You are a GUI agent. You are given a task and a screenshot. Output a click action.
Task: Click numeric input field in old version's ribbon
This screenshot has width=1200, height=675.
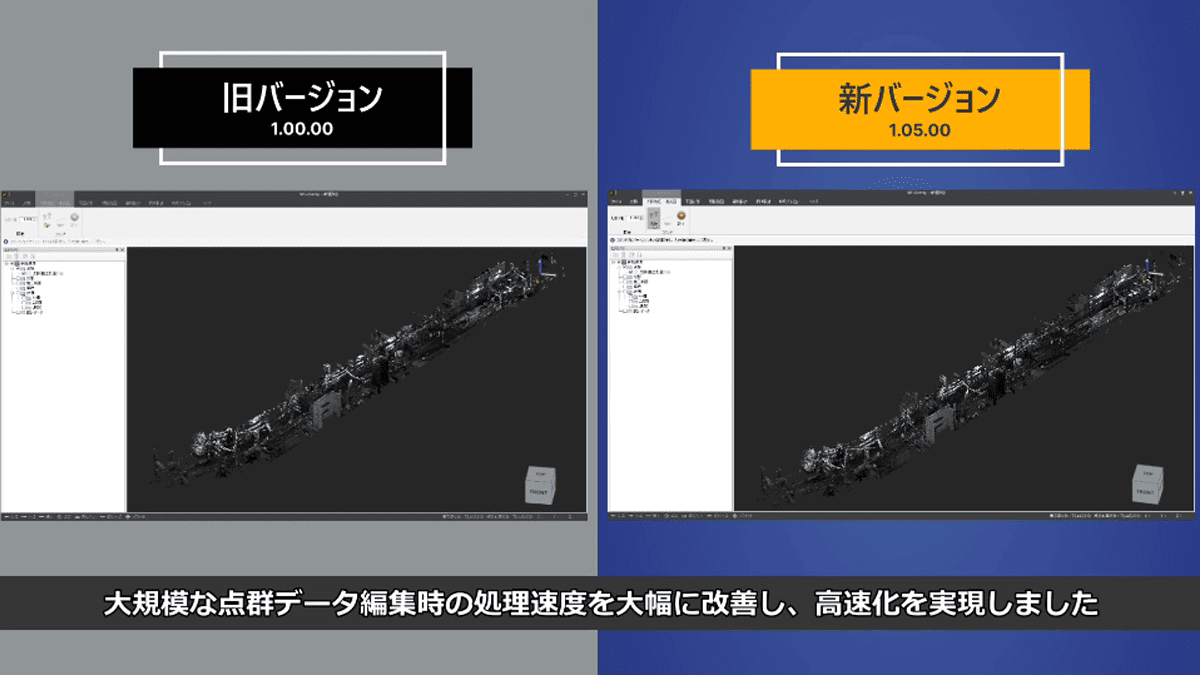pyautogui.click(x=28, y=218)
